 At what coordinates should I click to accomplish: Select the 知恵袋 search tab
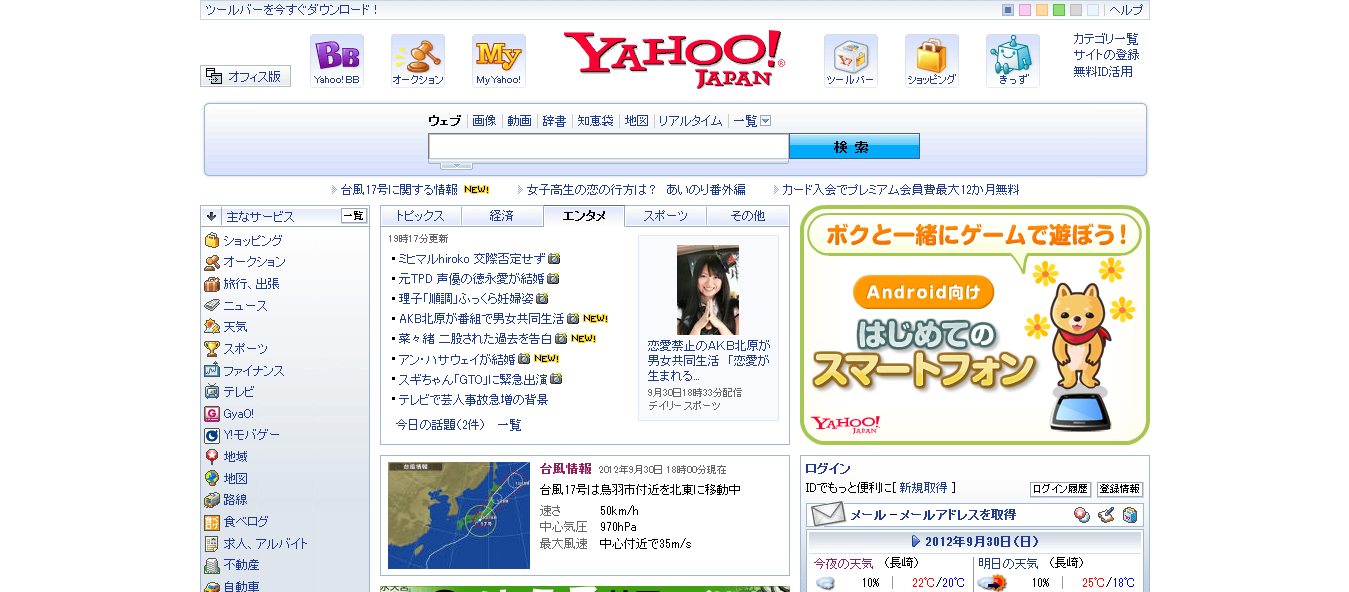point(595,121)
